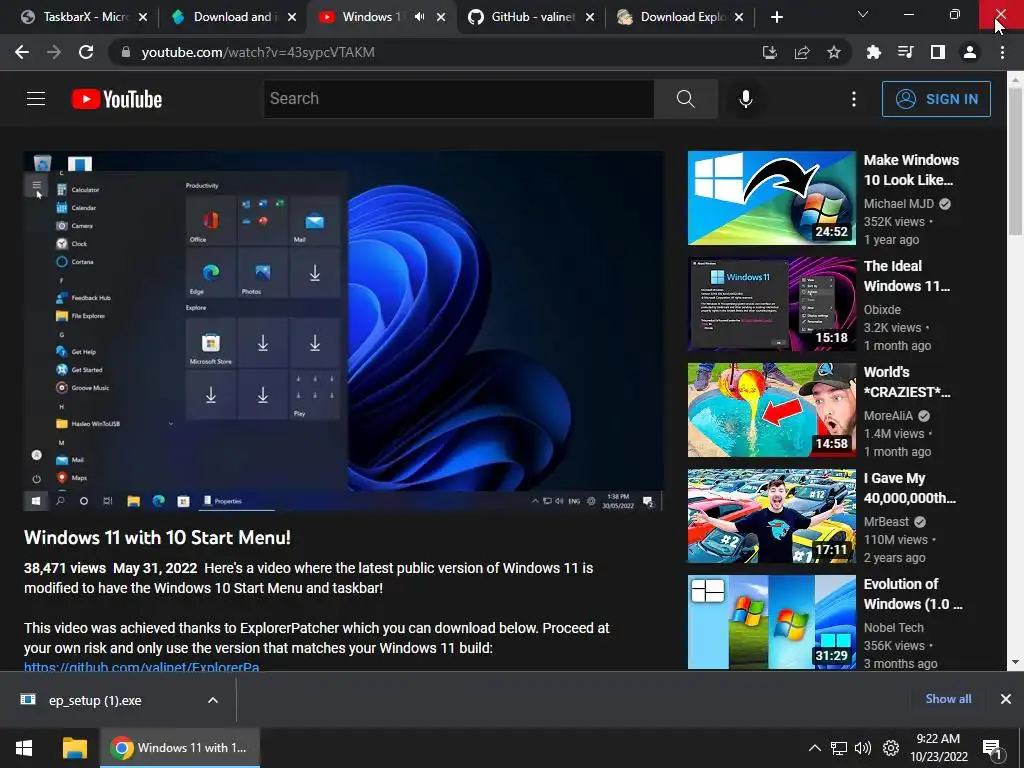Open 'Make Windows 10 Look Like' video thumbnail

[x=771, y=198]
